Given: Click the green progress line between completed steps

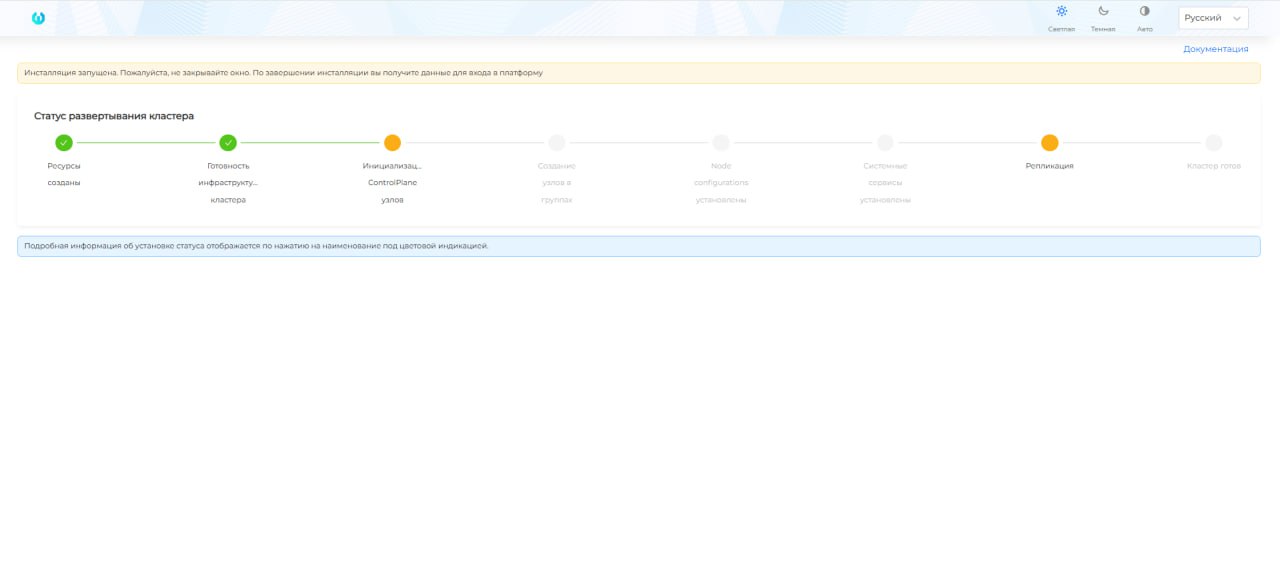Looking at the screenshot, I should coord(146,143).
